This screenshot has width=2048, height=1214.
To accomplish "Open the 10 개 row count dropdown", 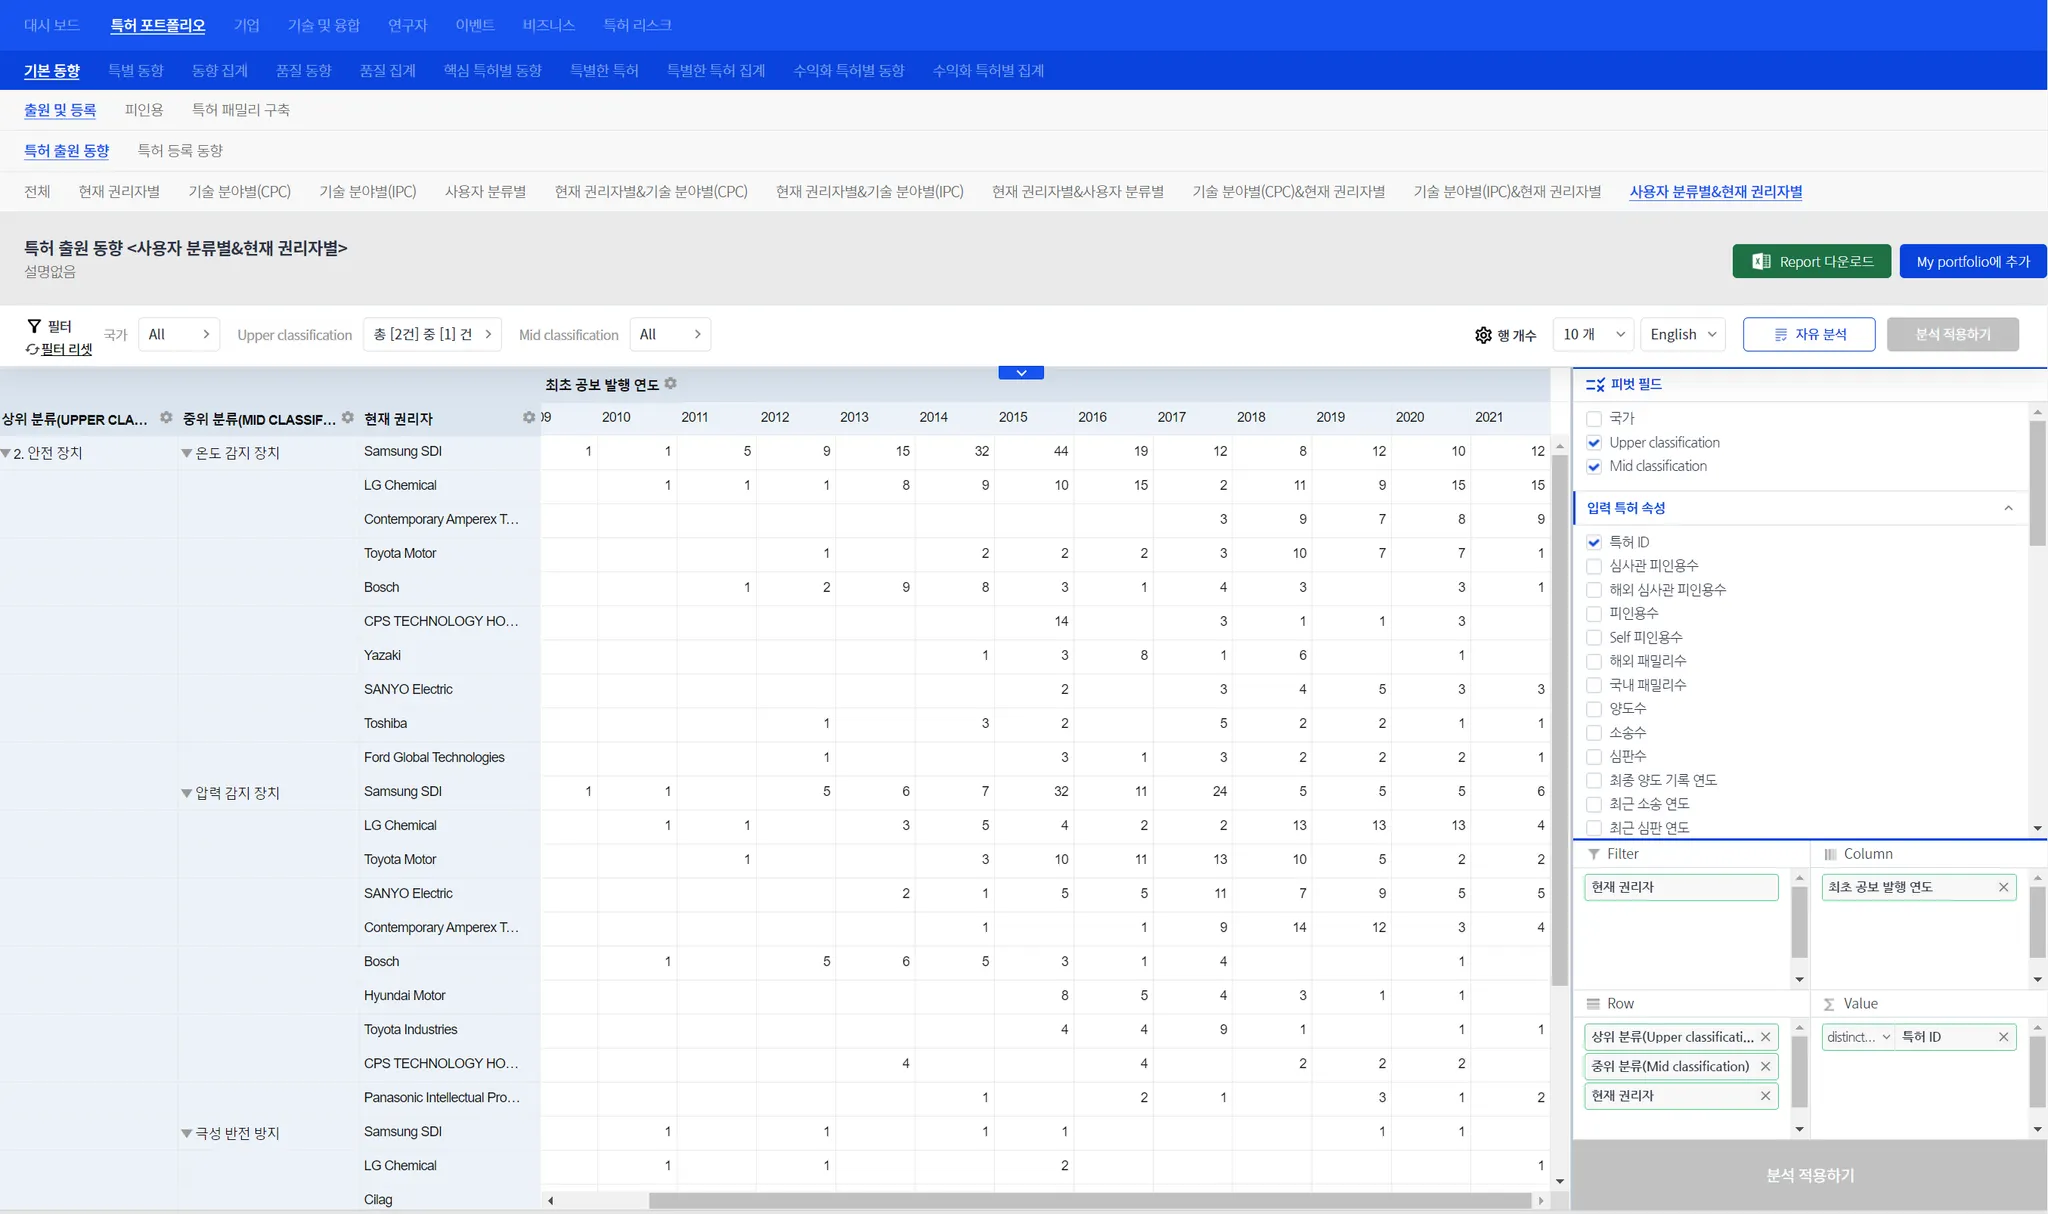I will tap(1592, 335).
